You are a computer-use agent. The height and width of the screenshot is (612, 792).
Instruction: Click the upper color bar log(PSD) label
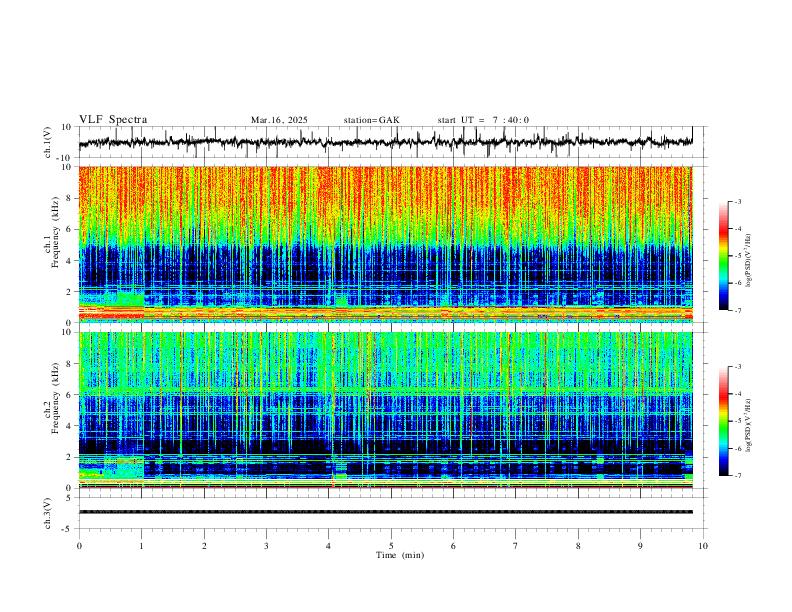[x=749, y=260]
